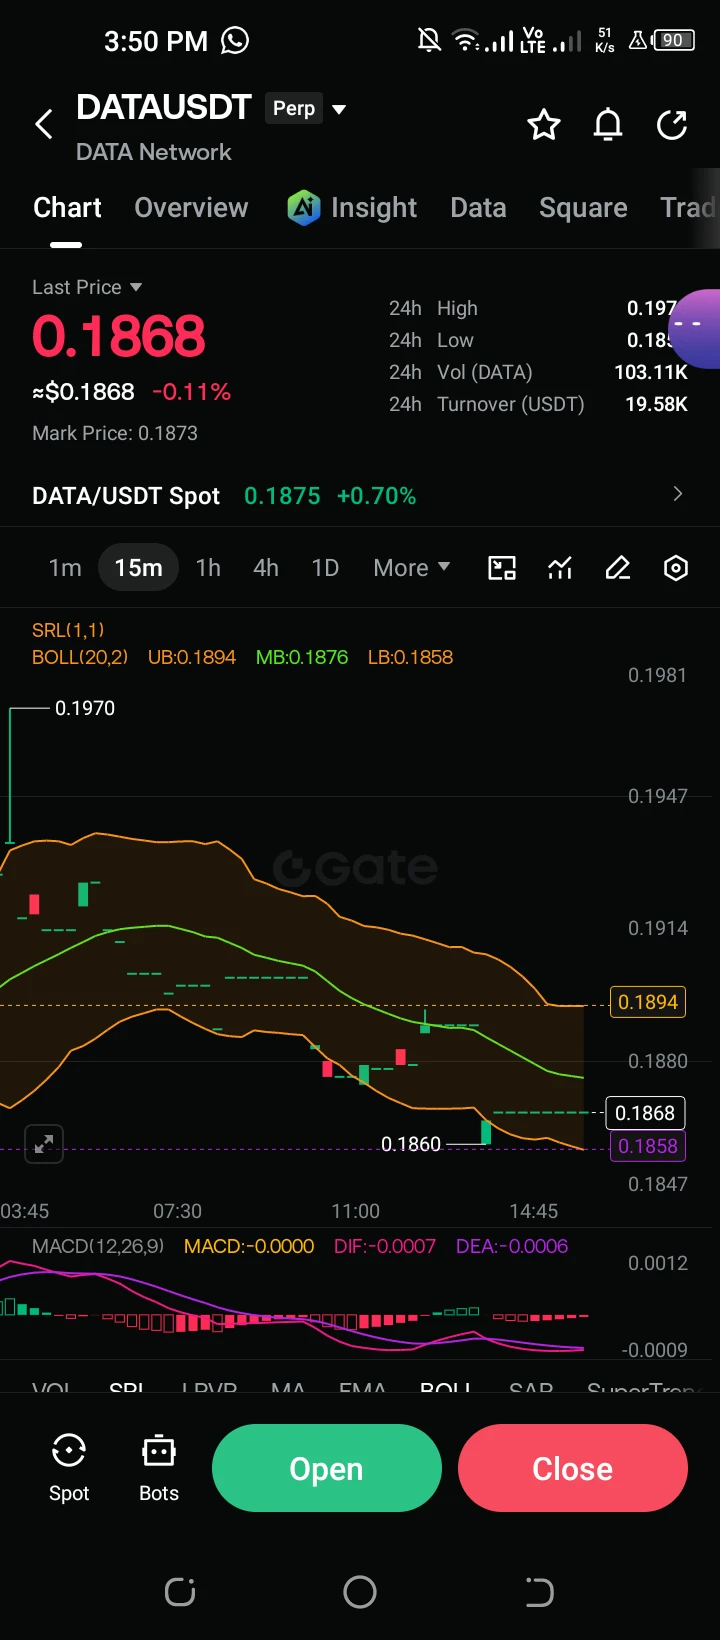Screen dimensions: 720x1640
Task: Tap the battery indicator
Action: (674, 40)
